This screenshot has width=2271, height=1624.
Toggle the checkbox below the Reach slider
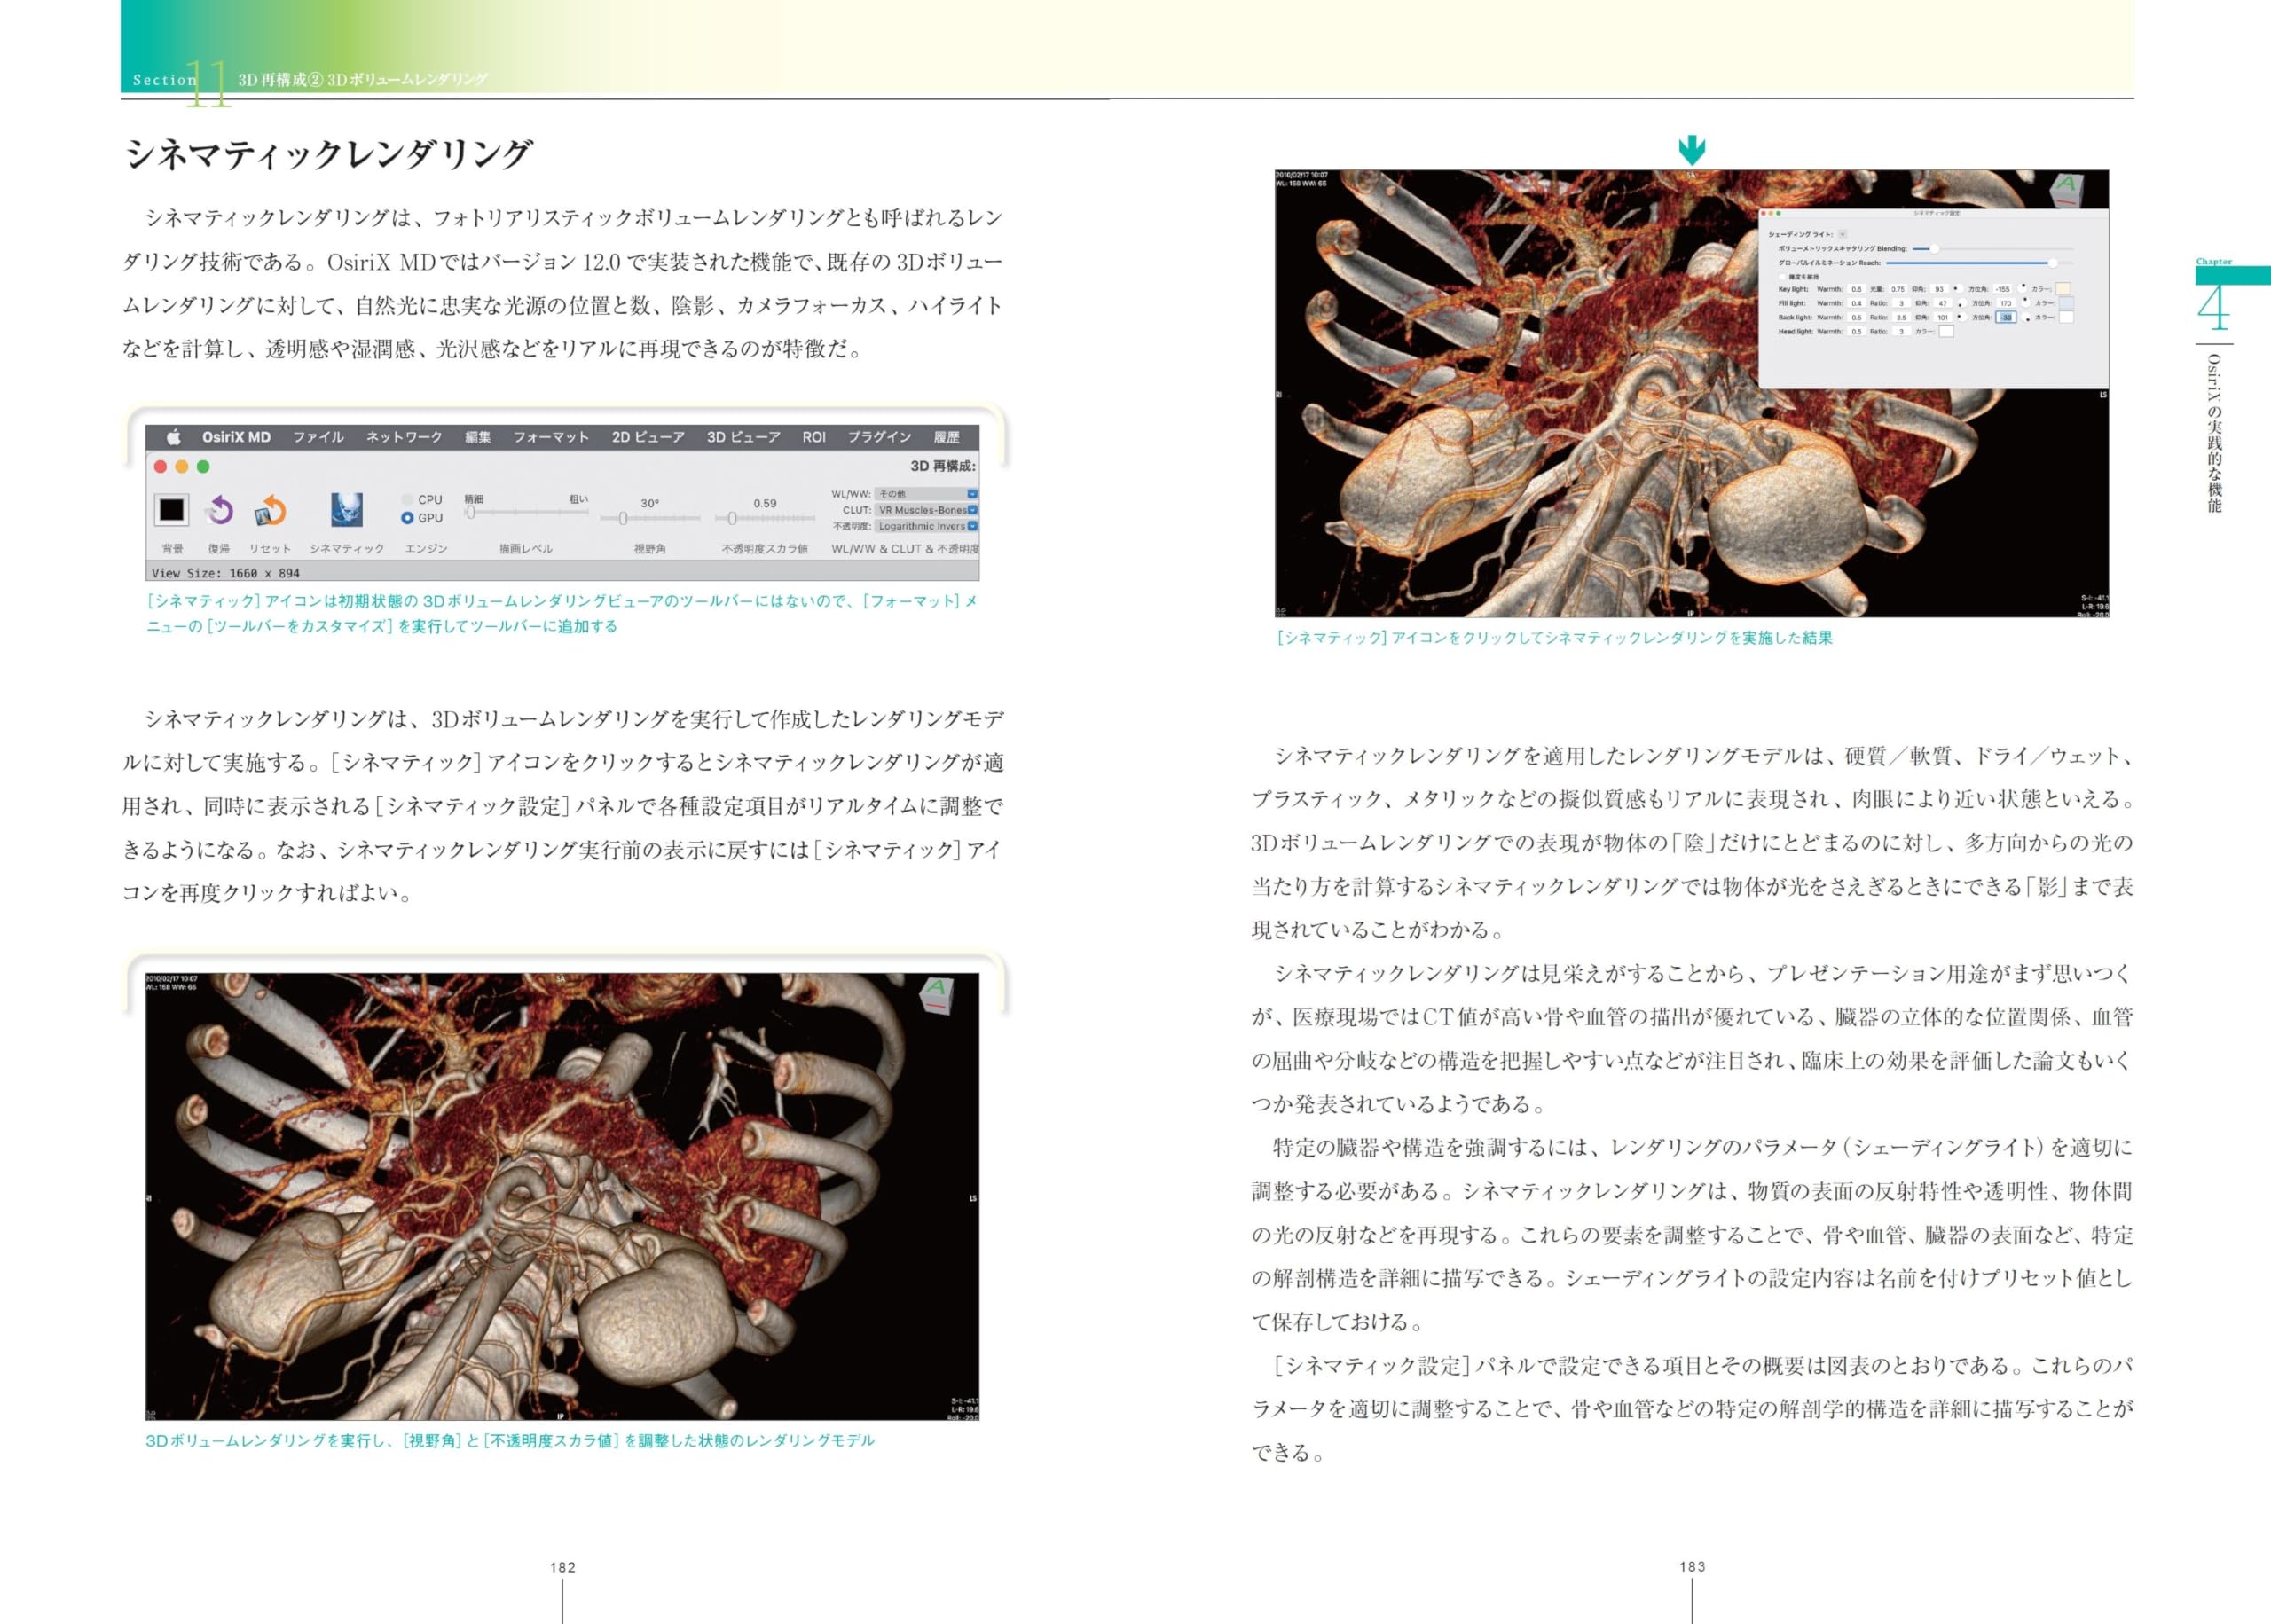pos(1783,277)
